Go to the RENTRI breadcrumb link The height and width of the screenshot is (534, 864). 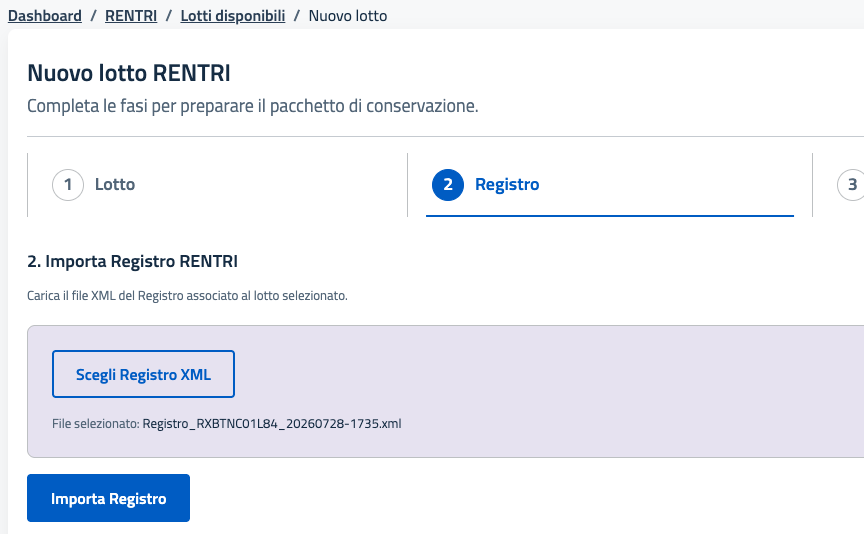[131, 15]
